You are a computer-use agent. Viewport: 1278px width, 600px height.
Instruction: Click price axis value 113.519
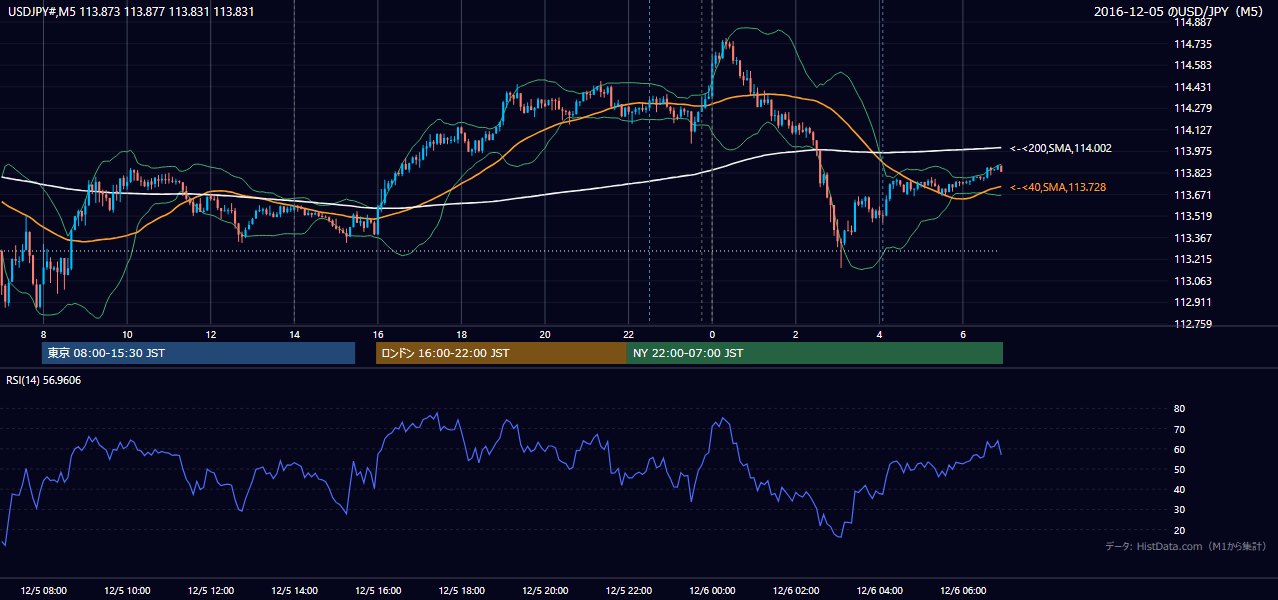(1194, 216)
